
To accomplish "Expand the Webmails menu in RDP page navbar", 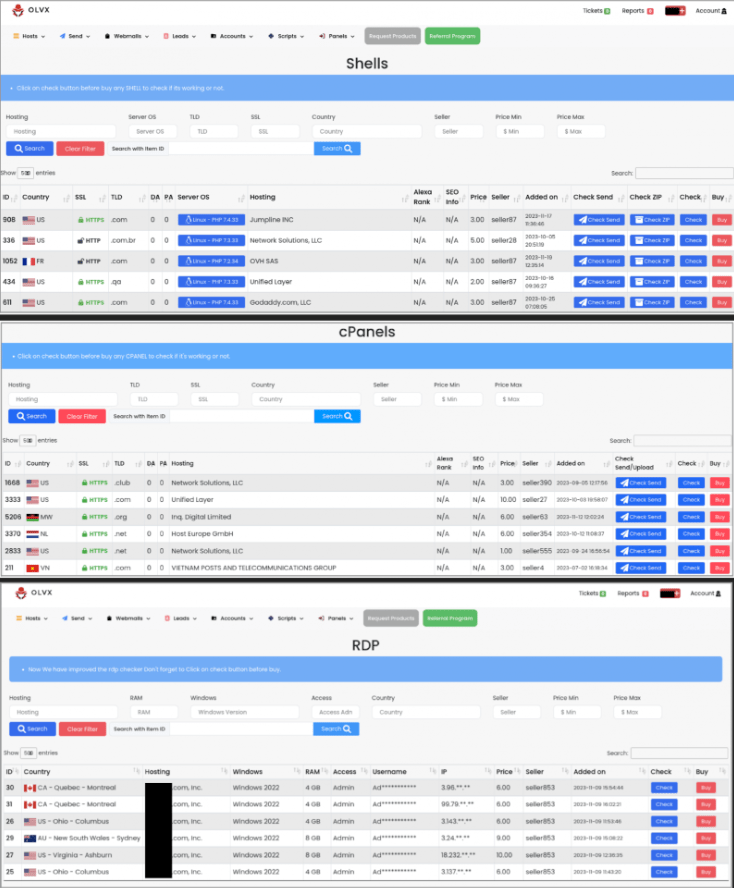I will pos(129,618).
